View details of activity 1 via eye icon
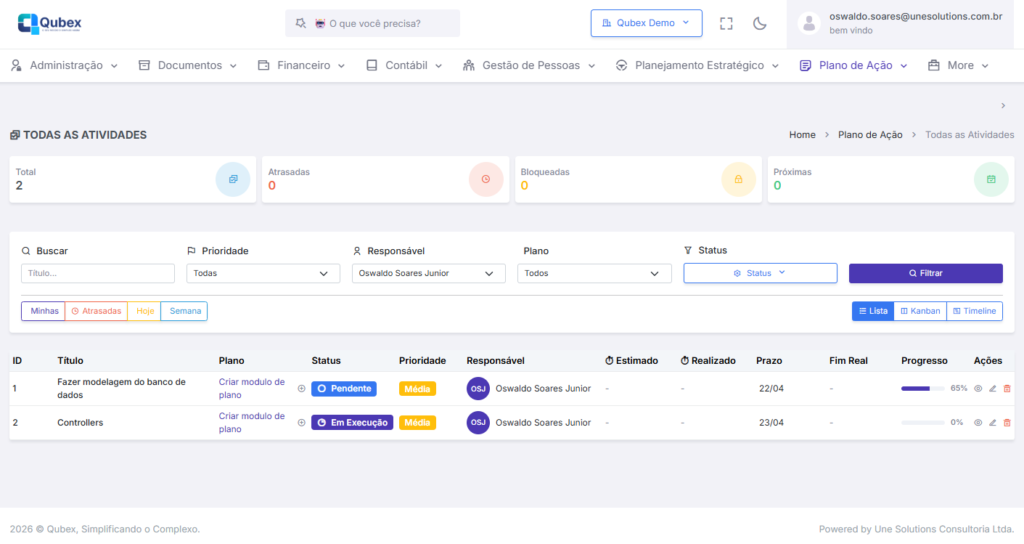1024x544 pixels. pos(978,388)
